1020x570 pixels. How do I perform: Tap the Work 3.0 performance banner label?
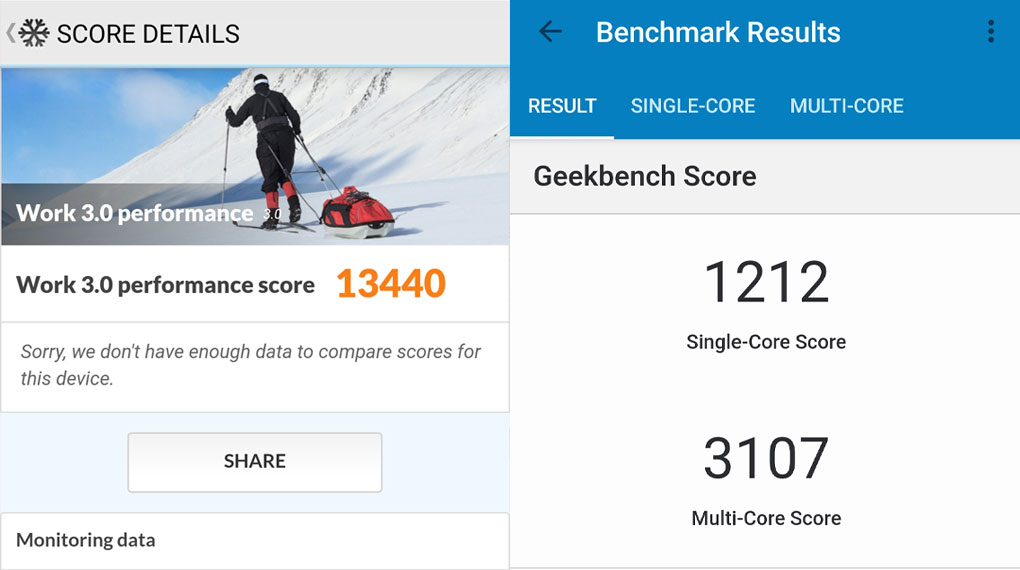click(x=135, y=213)
